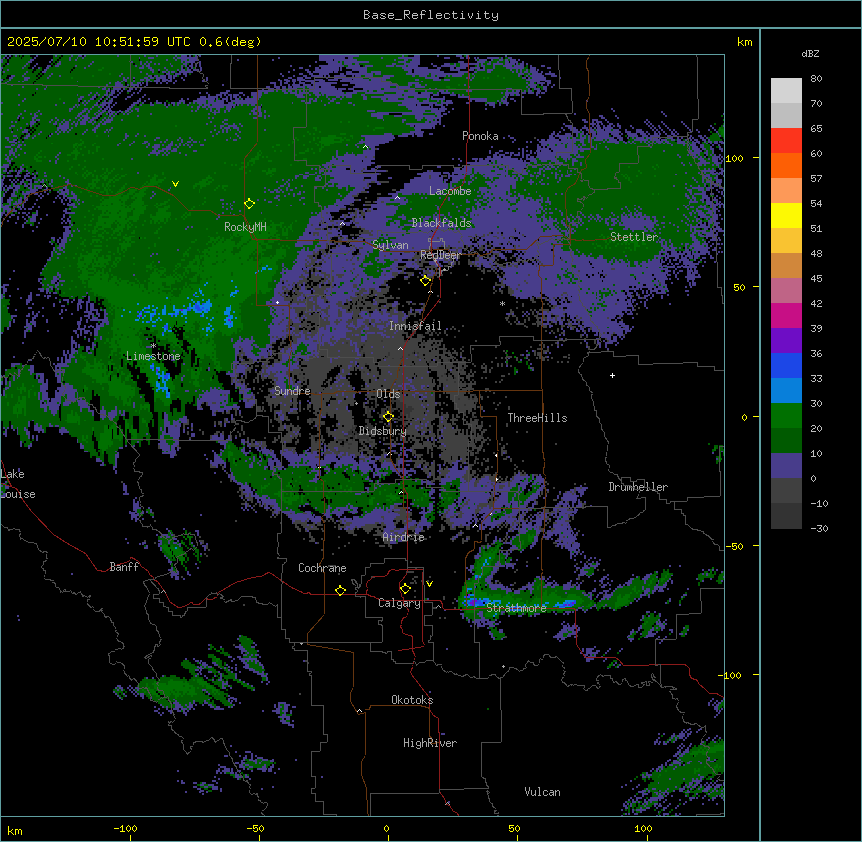The image size is (862, 842).
Task: Select the purple 10 dBZ legend swatch
Action: (786, 466)
